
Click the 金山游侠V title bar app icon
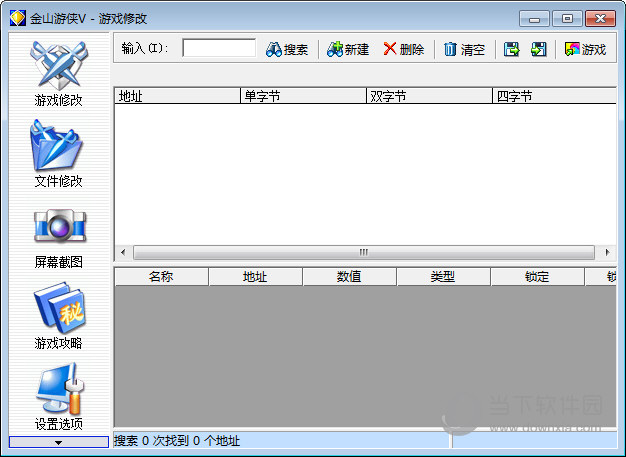(x=18, y=18)
